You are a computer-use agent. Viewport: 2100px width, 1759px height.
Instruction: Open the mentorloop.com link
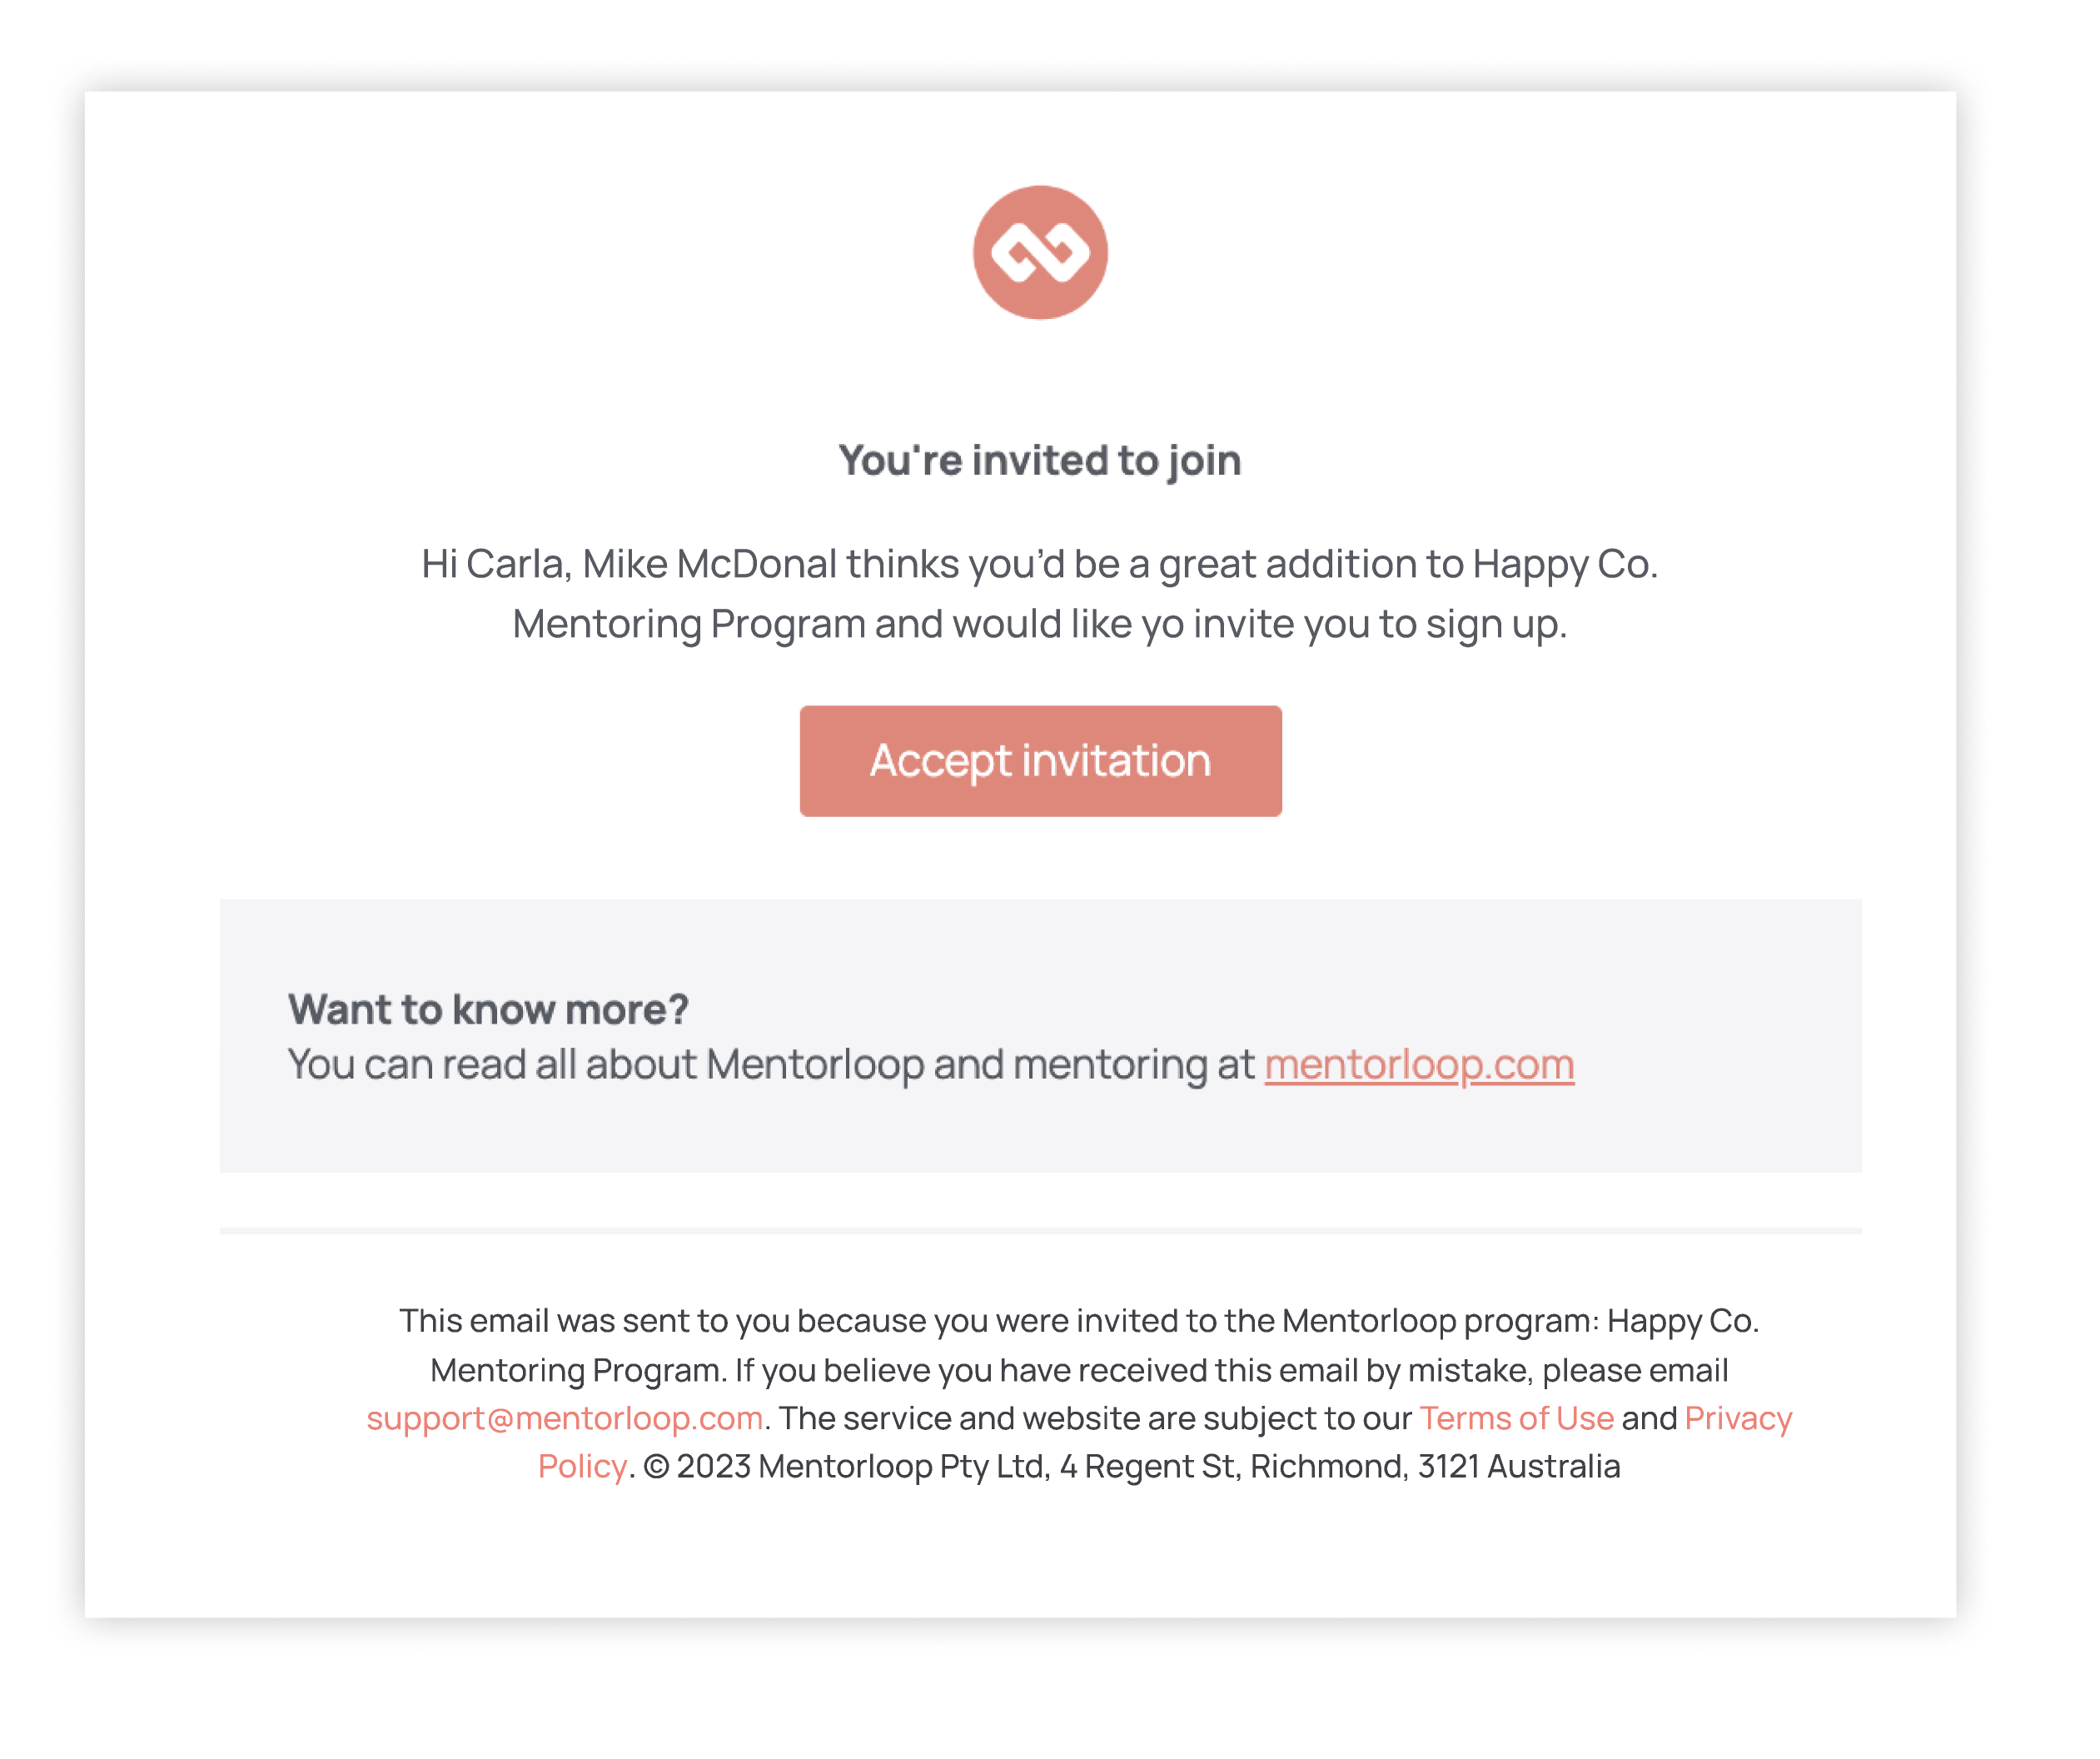tap(1418, 1064)
